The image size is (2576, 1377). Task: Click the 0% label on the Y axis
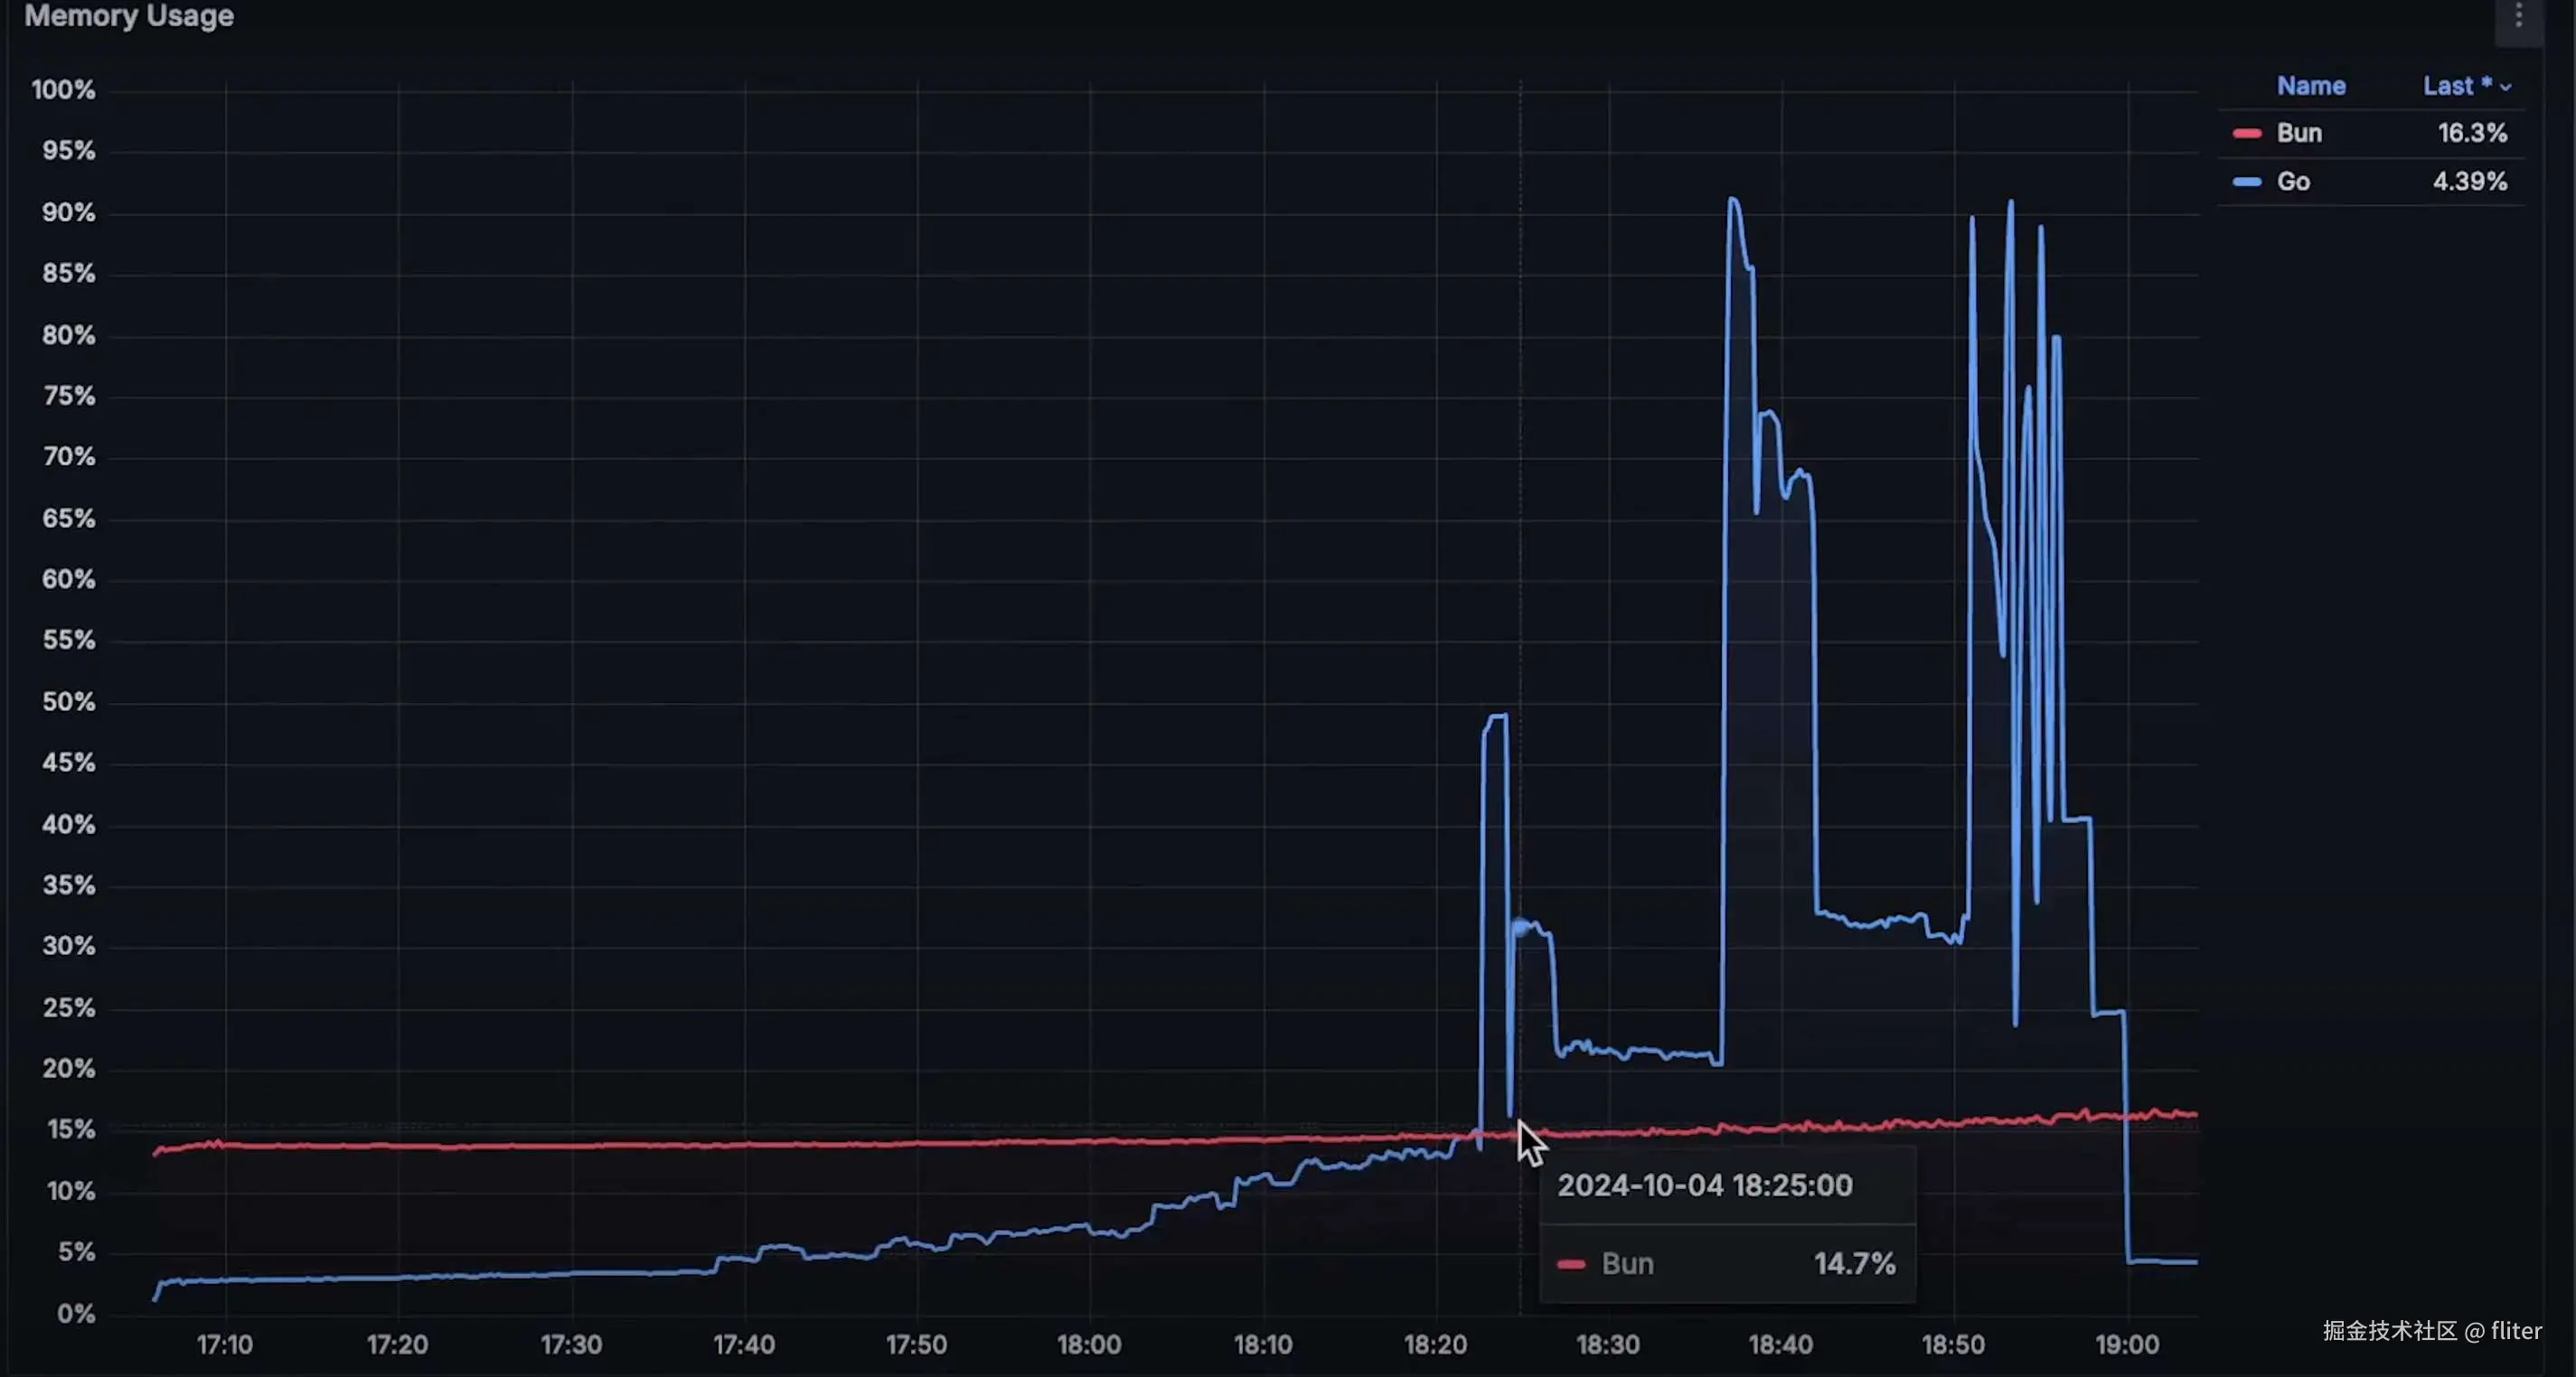(75, 1314)
